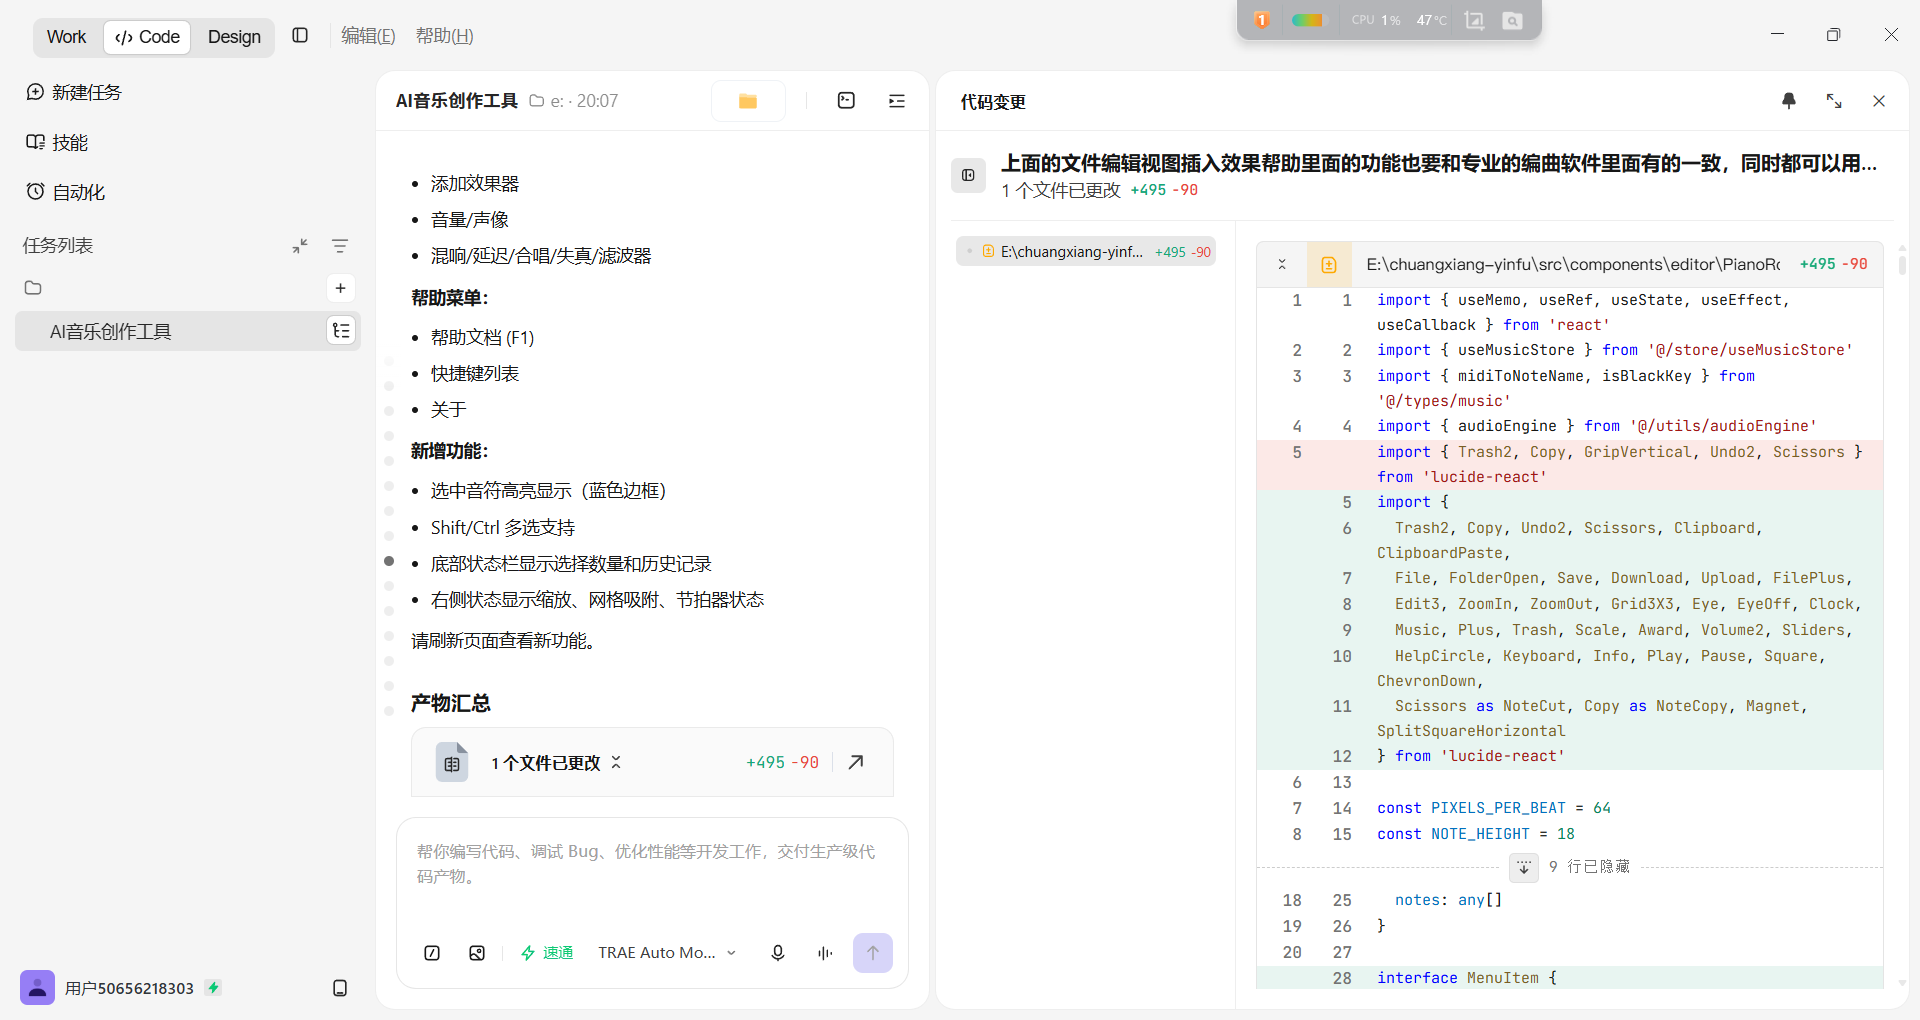Switch to the Code mode tab
This screenshot has height=1020, width=1920.
click(x=147, y=37)
